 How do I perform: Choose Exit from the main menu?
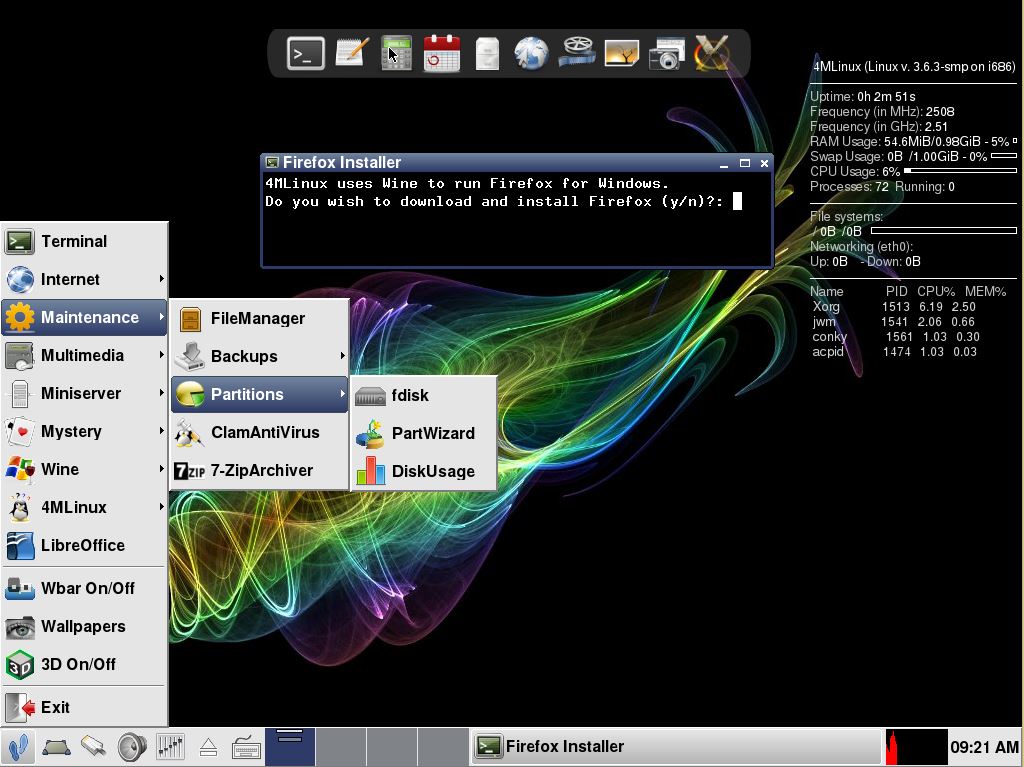[x=84, y=707]
